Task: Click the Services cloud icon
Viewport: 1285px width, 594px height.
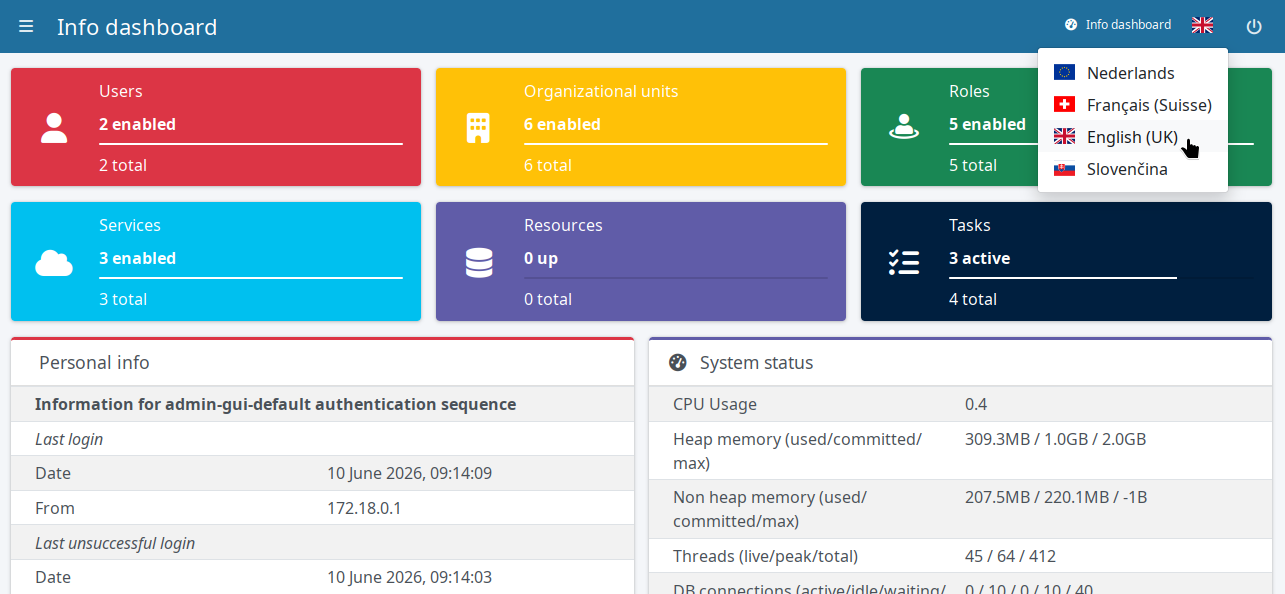Action: coord(54,262)
